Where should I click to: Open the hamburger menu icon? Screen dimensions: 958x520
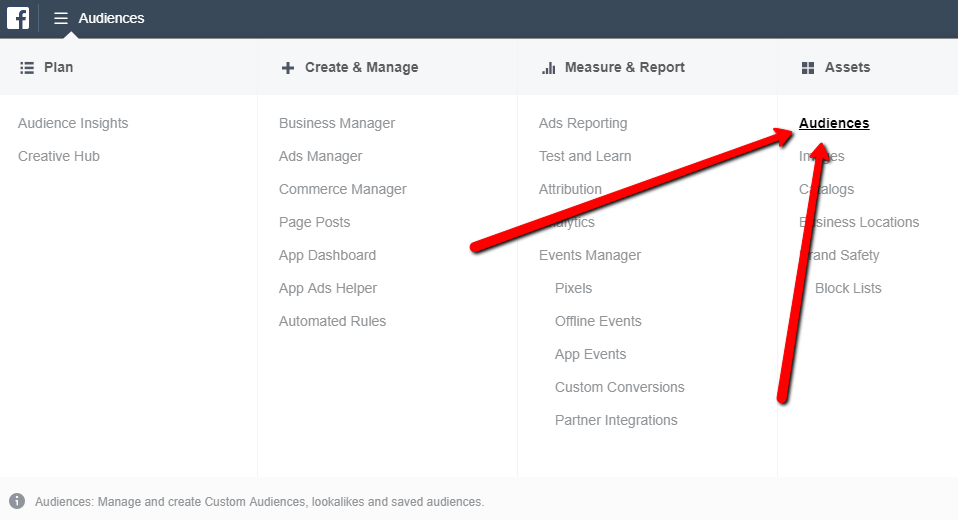pyautogui.click(x=60, y=18)
